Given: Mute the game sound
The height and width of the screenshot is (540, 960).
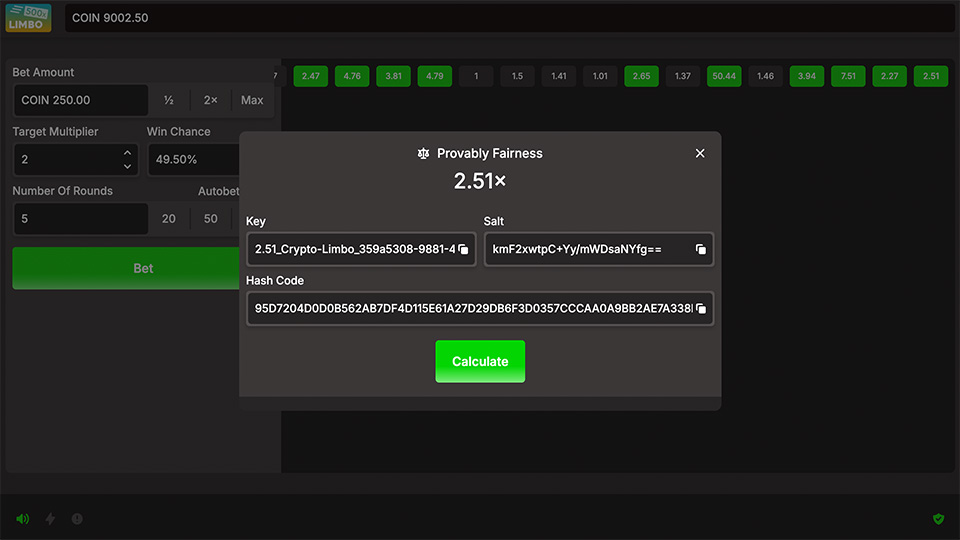Looking at the screenshot, I should click(23, 519).
